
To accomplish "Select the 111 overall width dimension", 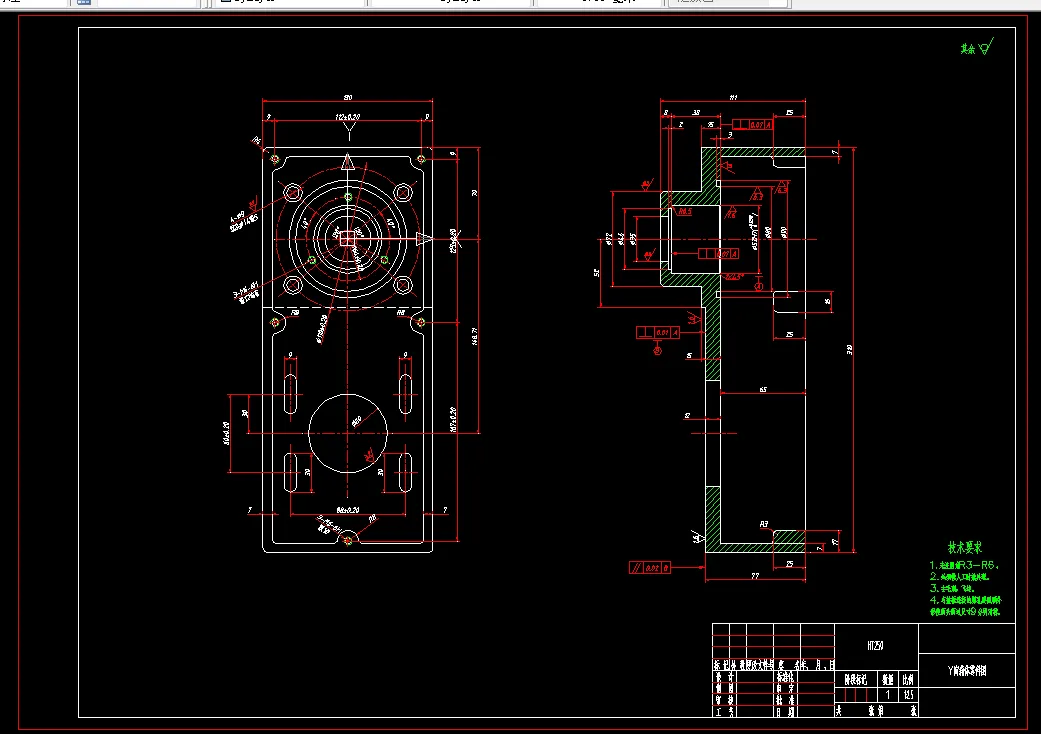I will click(x=733, y=98).
